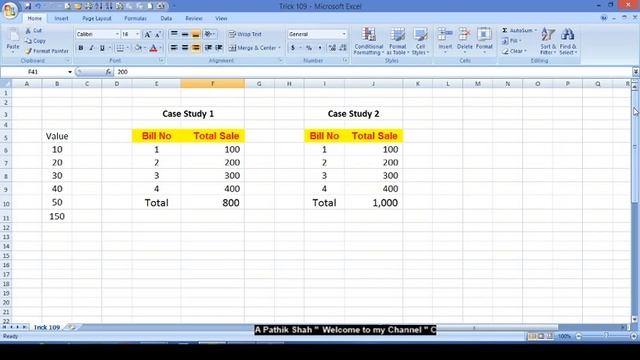The width and height of the screenshot is (640, 360).
Task: Click the Select All corner button
Action: pyautogui.click(x=6, y=84)
